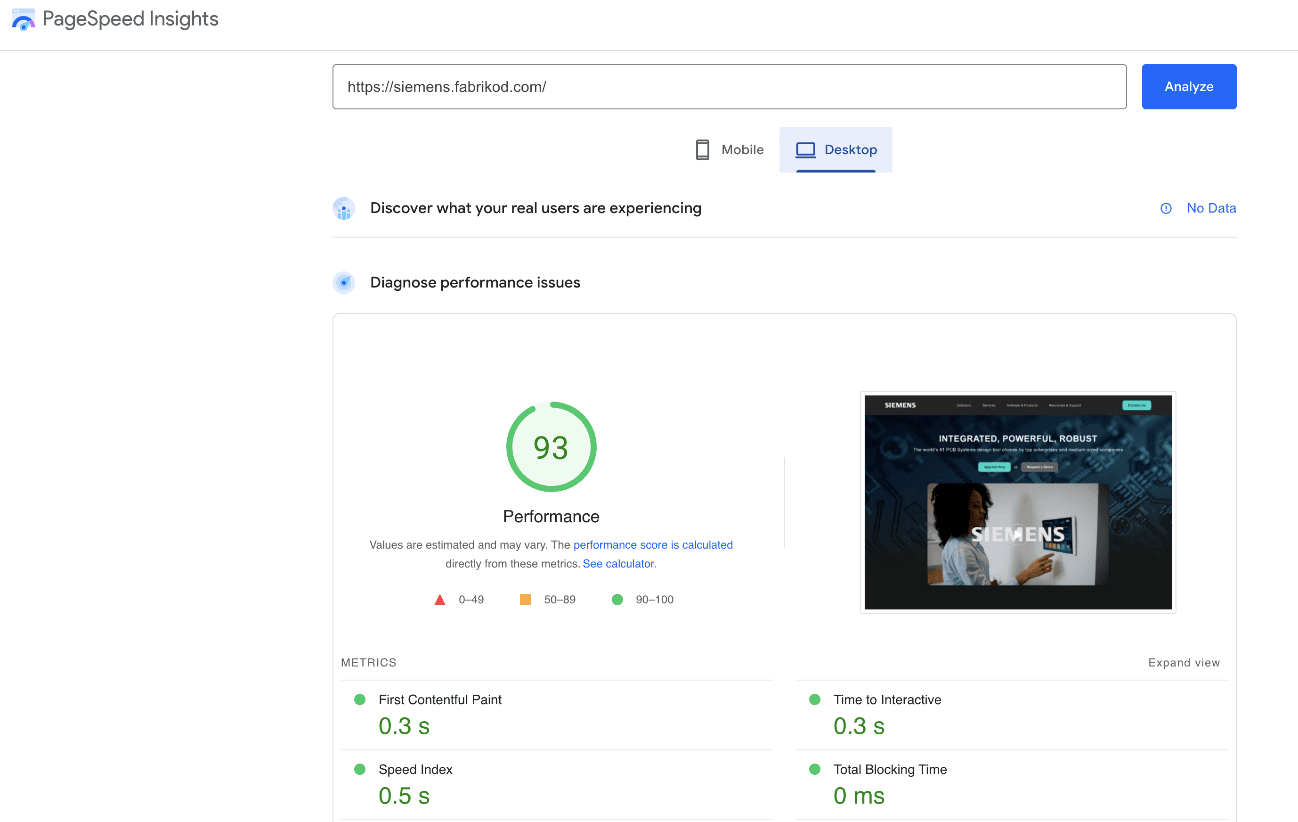
Task: Open the 'performance score is calculated' link
Action: [x=653, y=545]
